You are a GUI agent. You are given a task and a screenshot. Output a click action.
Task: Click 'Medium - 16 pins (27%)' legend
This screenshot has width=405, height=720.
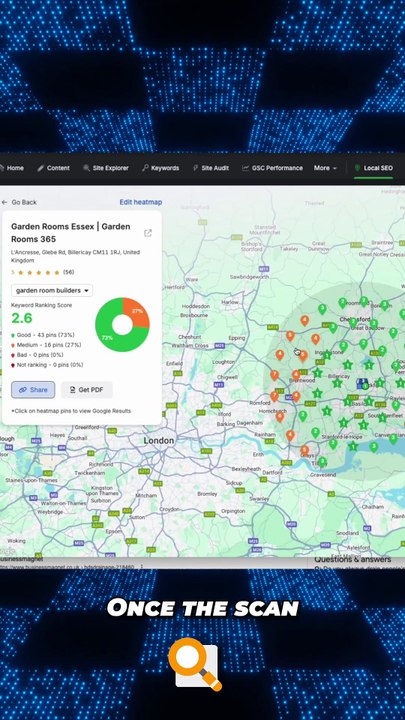click(46, 345)
